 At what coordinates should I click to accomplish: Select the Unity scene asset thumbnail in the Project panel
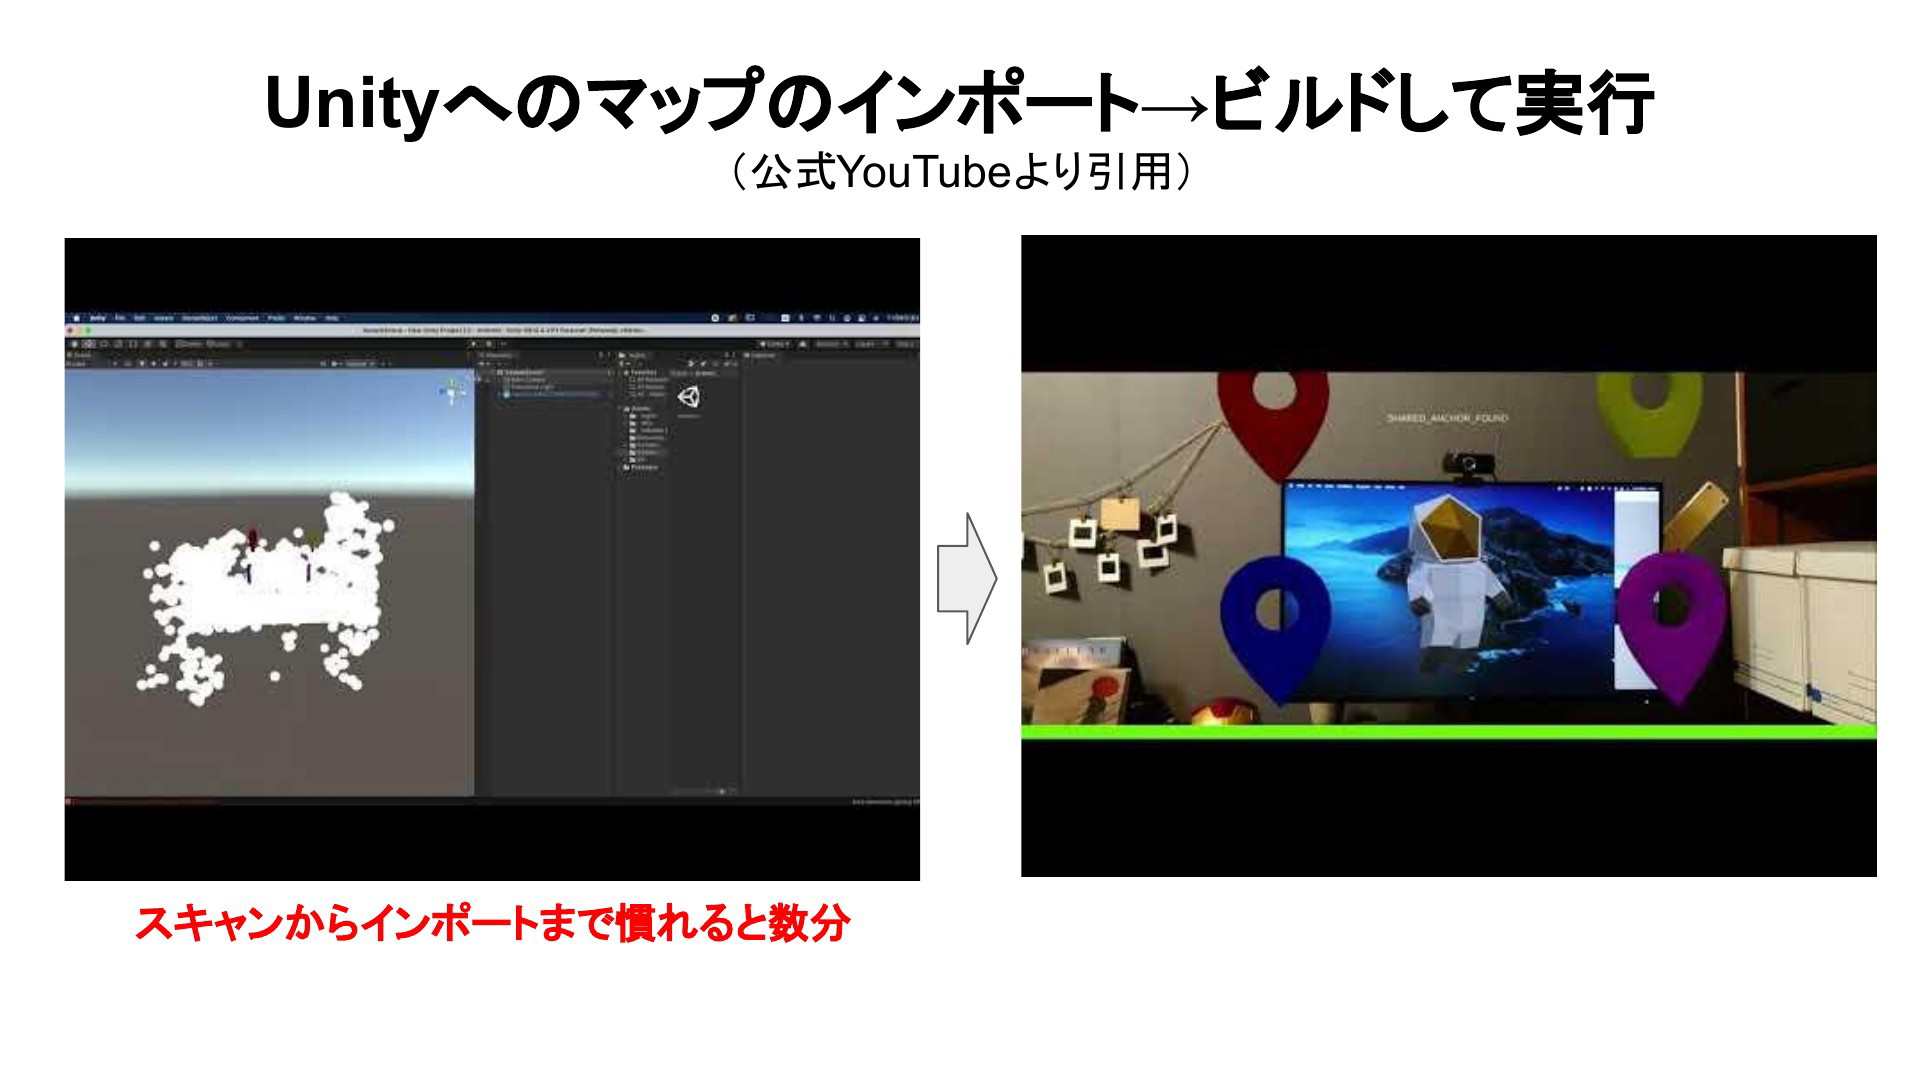[688, 398]
